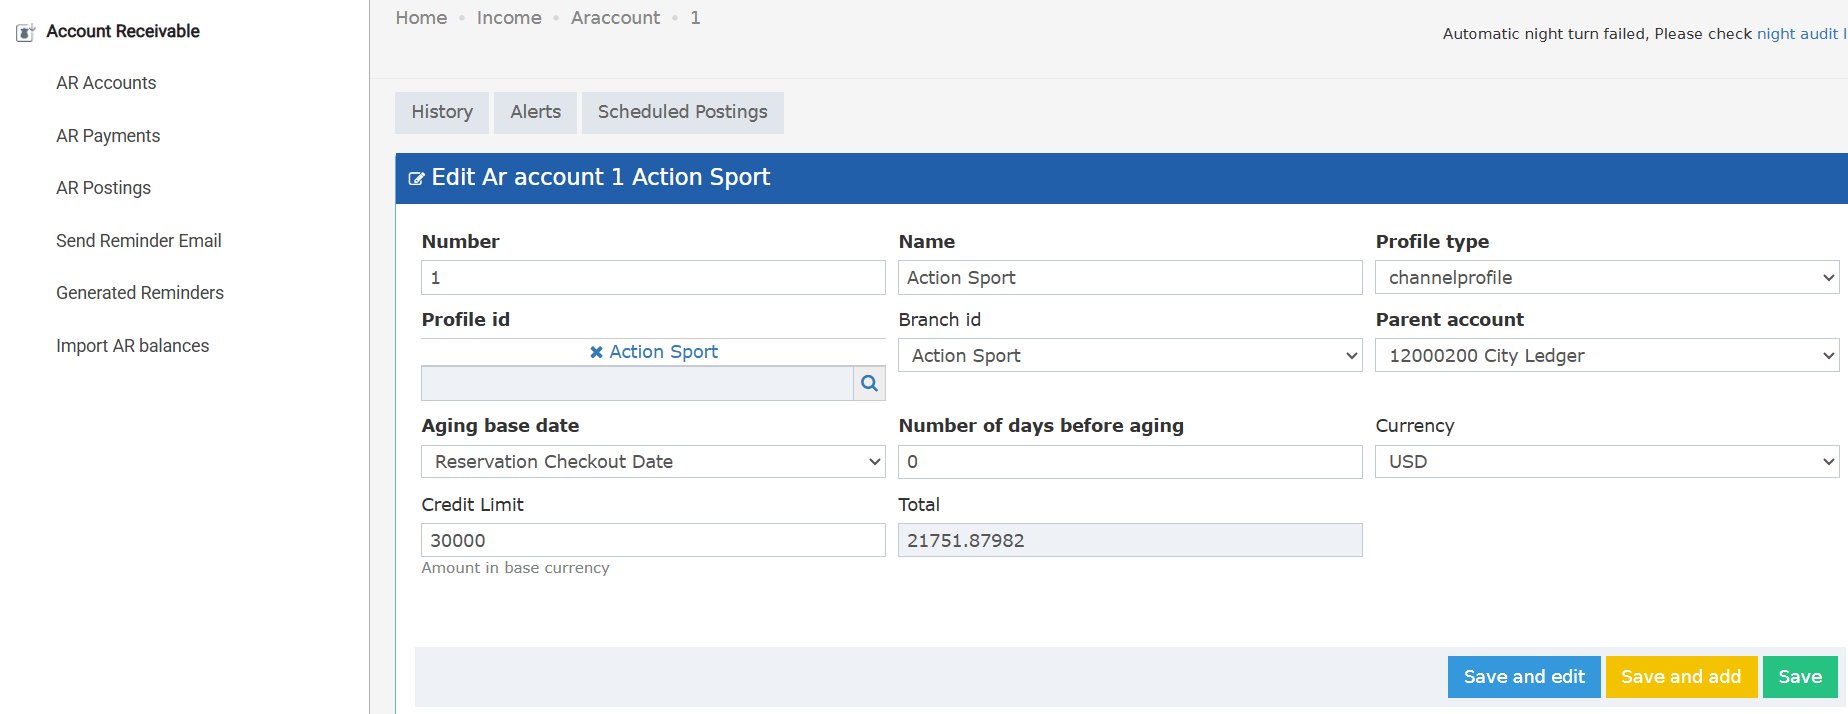Open the Branch id dropdown
This screenshot has width=1848, height=714.
tap(1130, 355)
